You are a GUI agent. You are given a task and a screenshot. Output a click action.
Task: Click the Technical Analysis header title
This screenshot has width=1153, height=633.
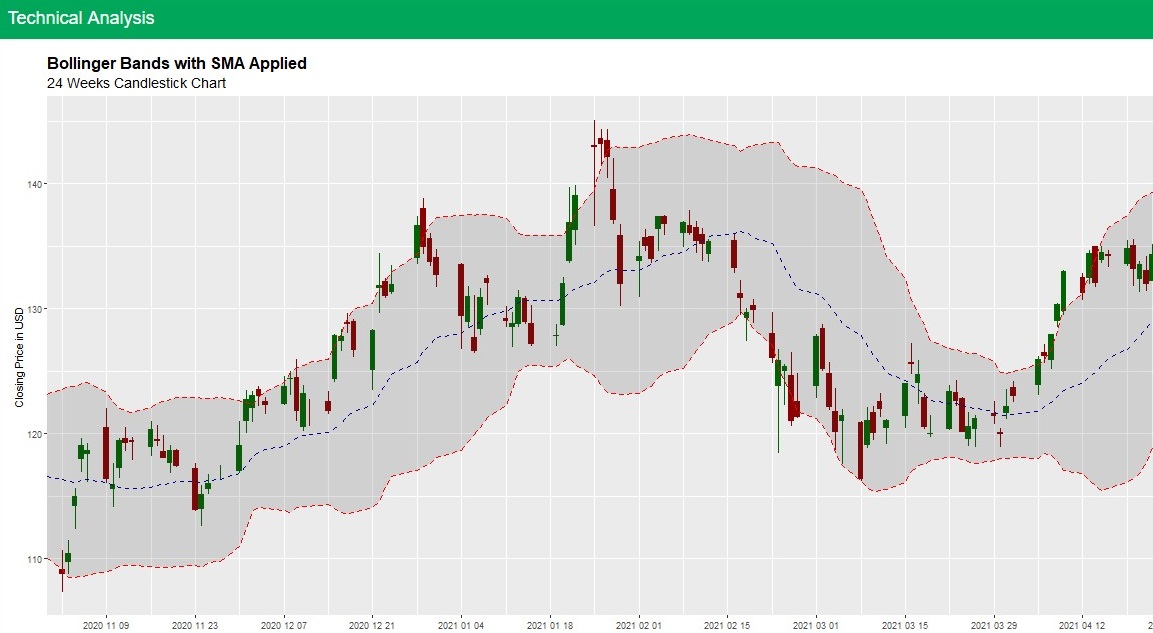point(81,18)
